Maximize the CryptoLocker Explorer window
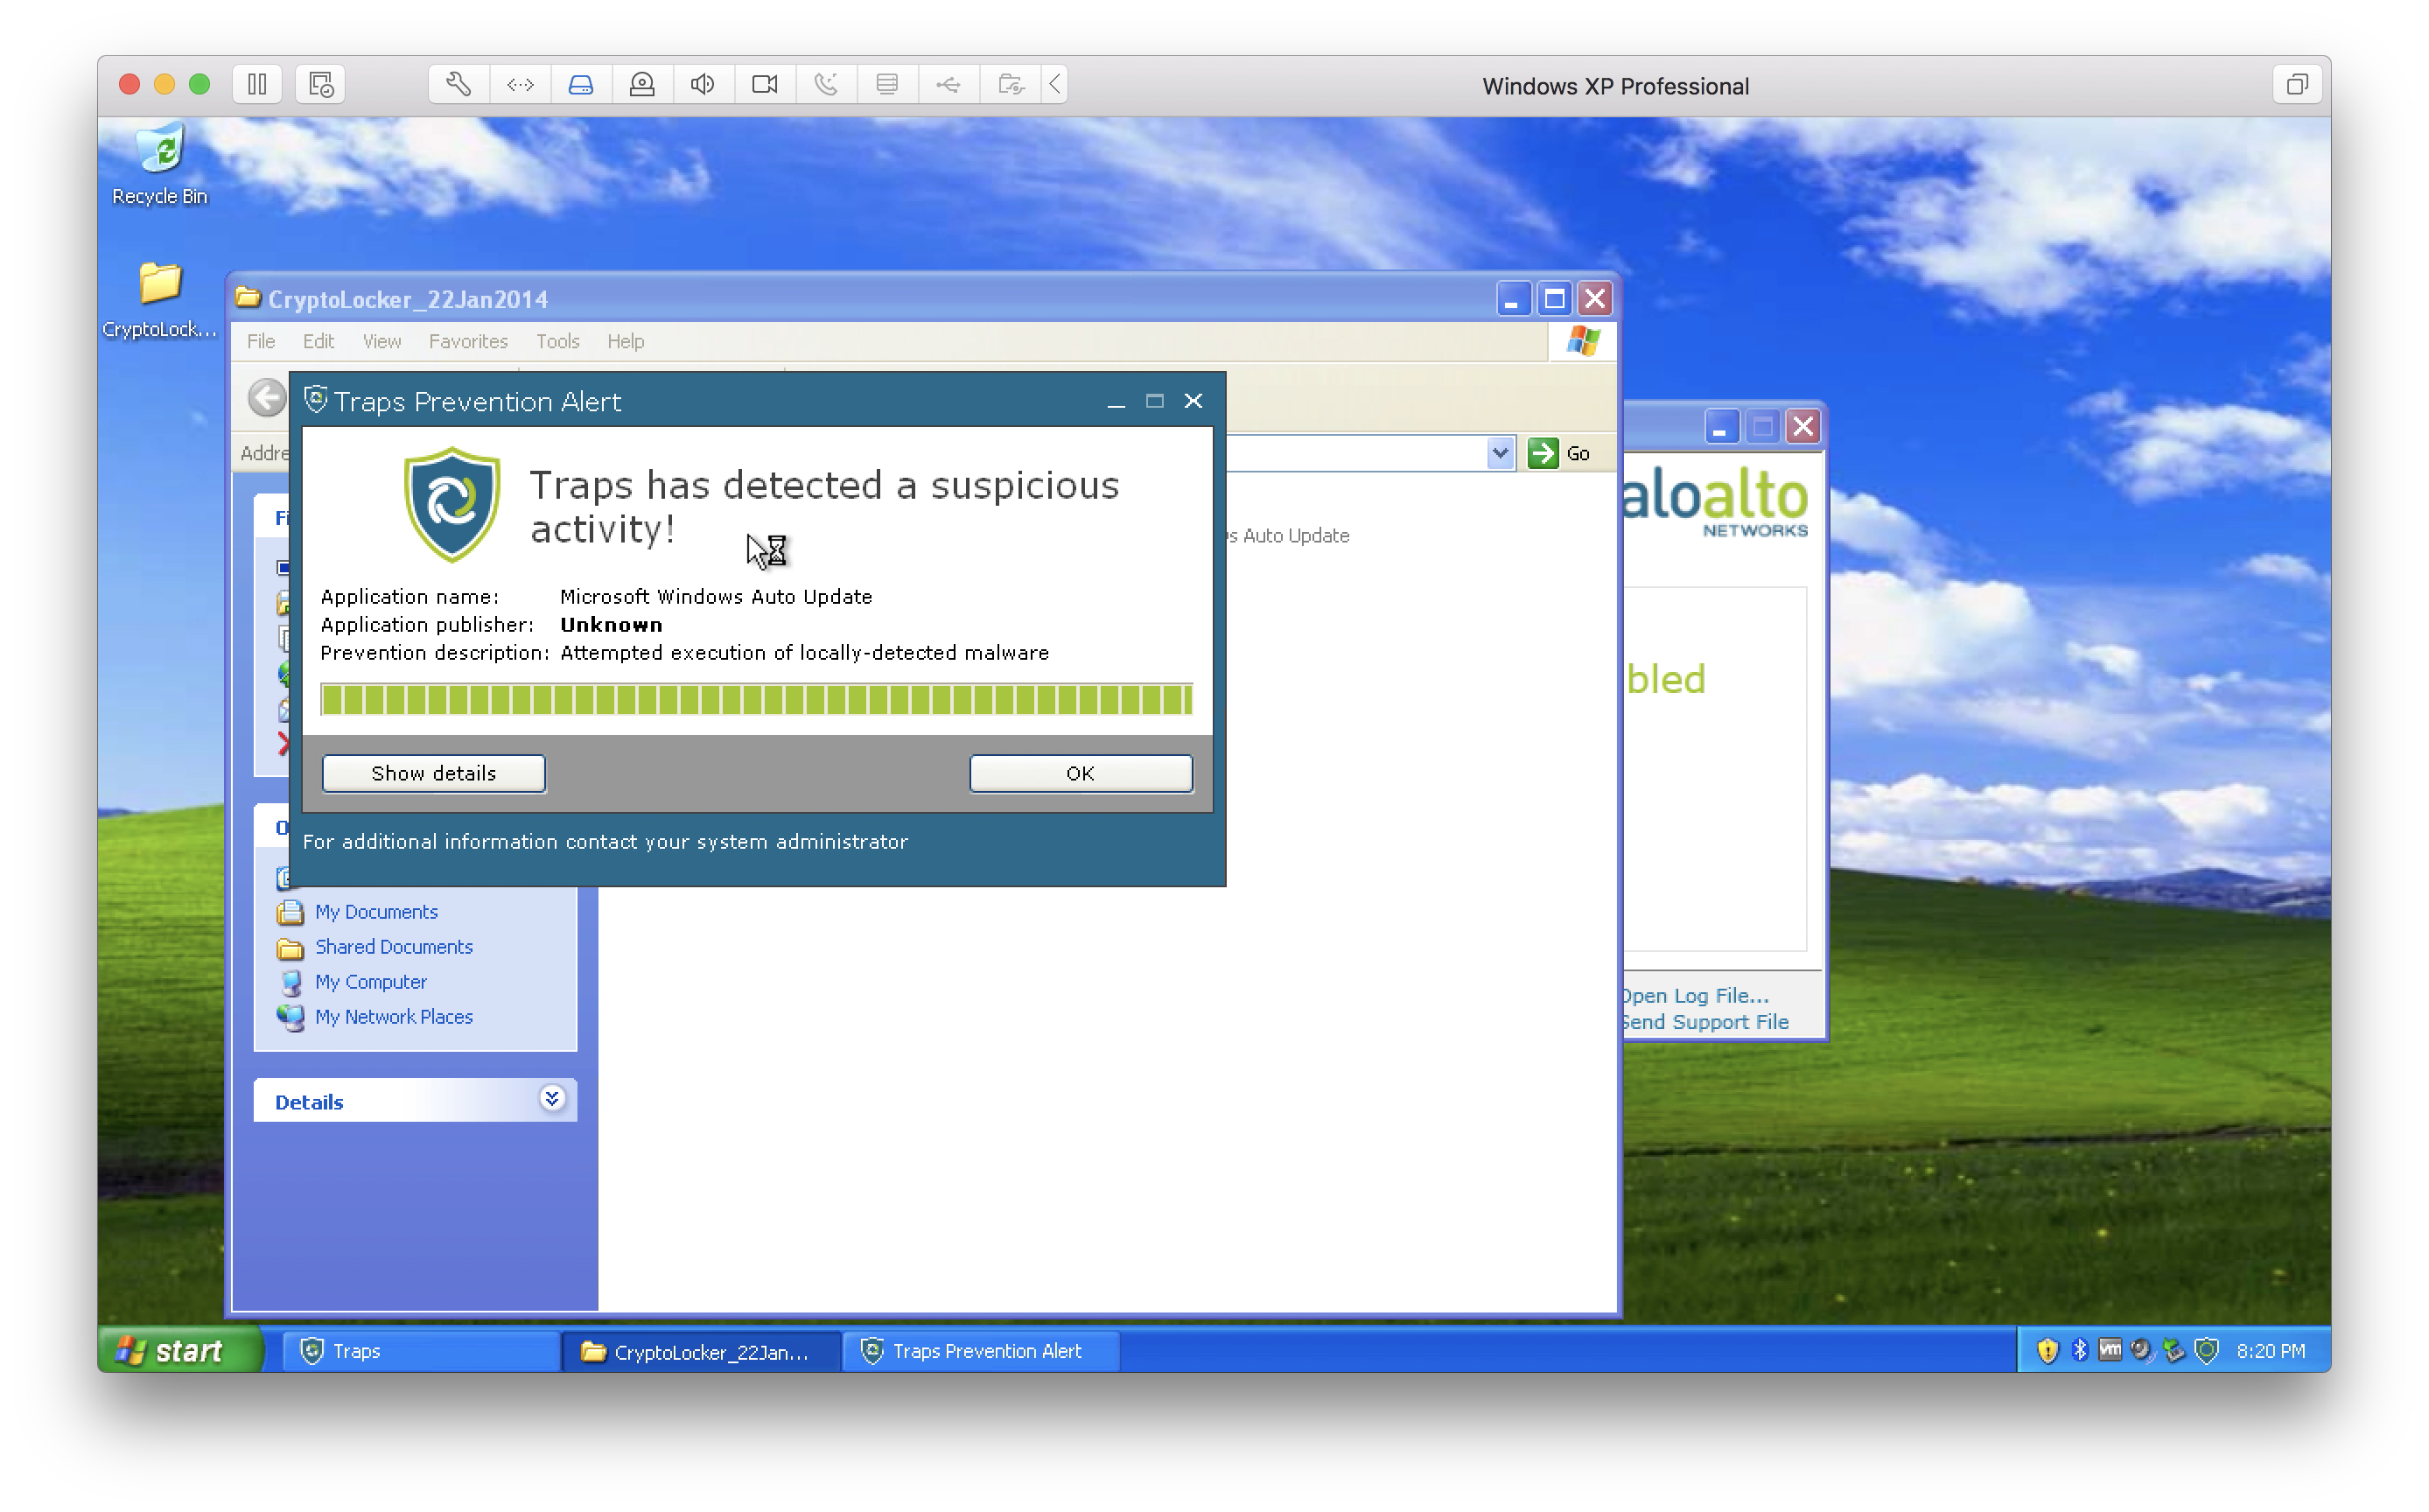The image size is (2429, 1512). 1555,299
